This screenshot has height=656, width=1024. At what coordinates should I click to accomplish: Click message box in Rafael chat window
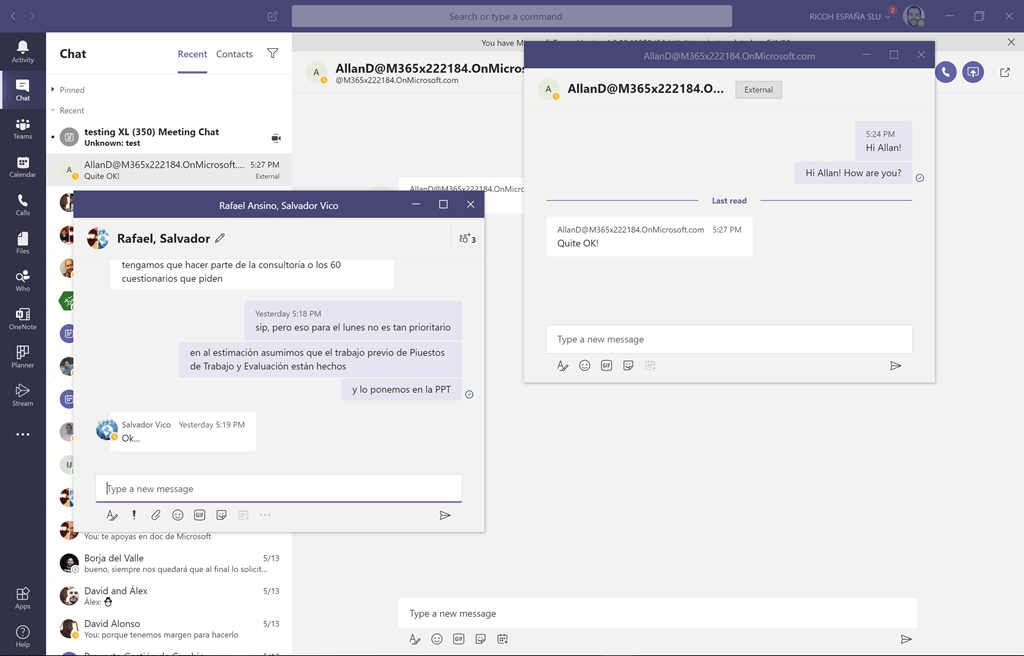(x=278, y=489)
